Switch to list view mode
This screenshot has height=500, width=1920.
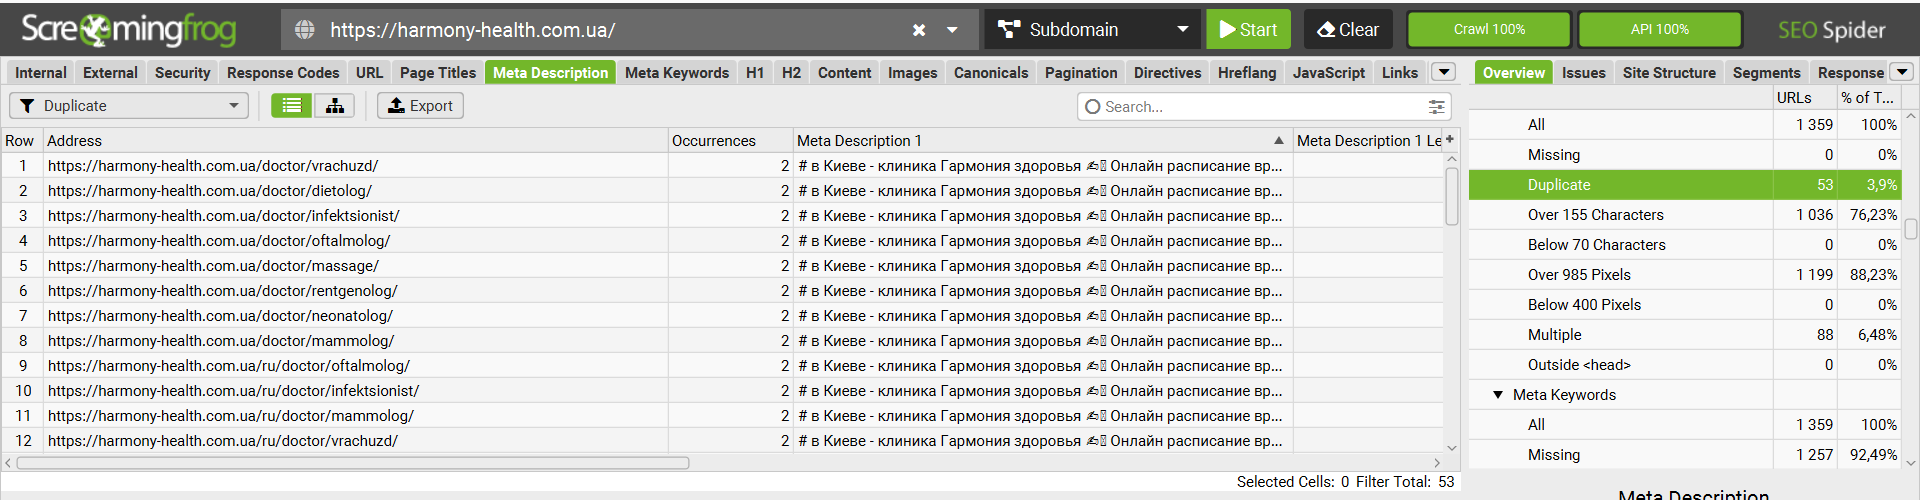[x=291, y=106]
